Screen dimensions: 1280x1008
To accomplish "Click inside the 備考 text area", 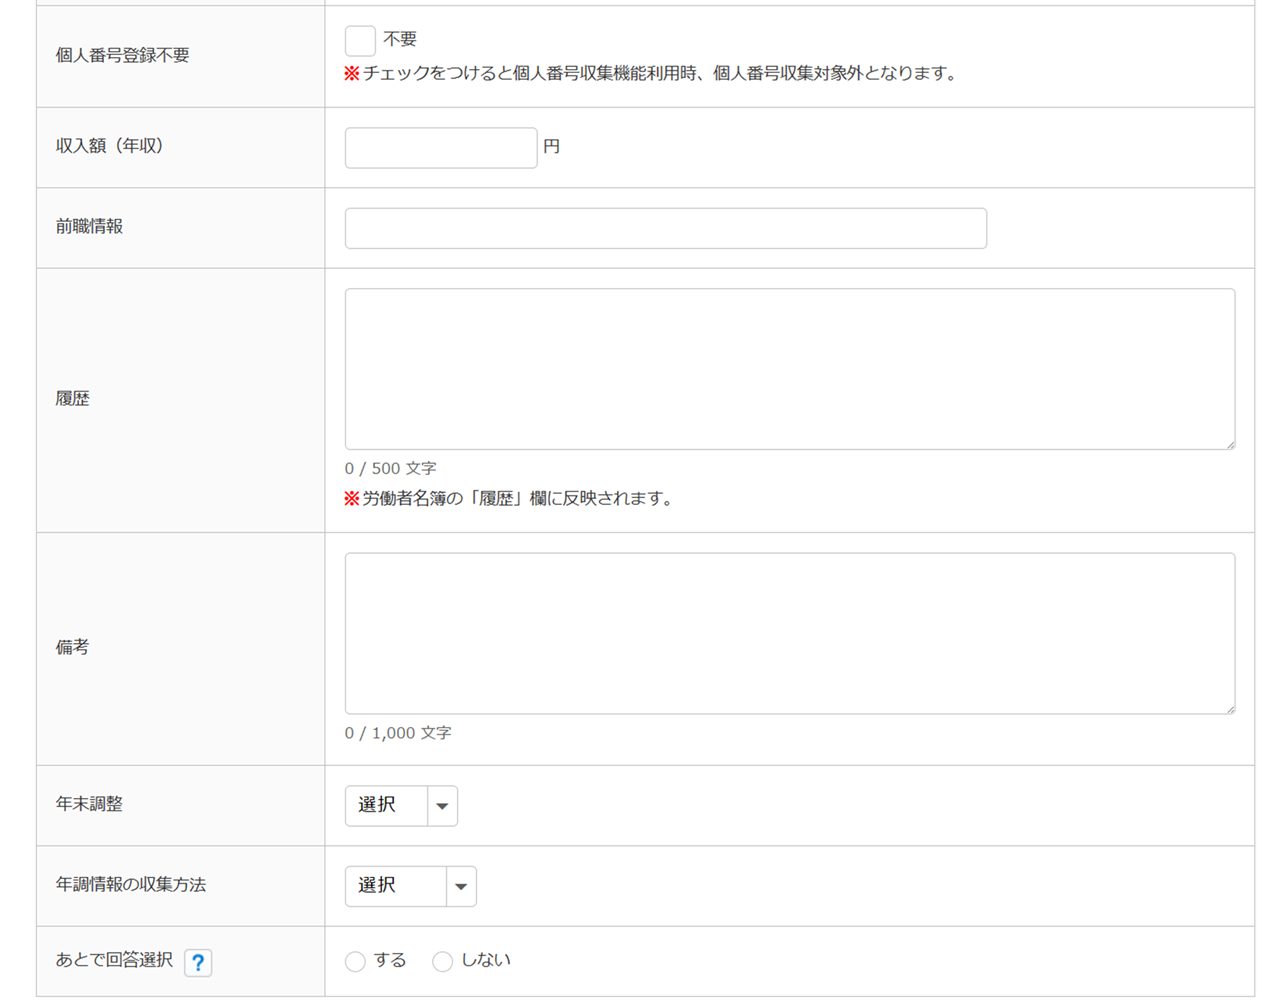I will click(x=789, y=633).
